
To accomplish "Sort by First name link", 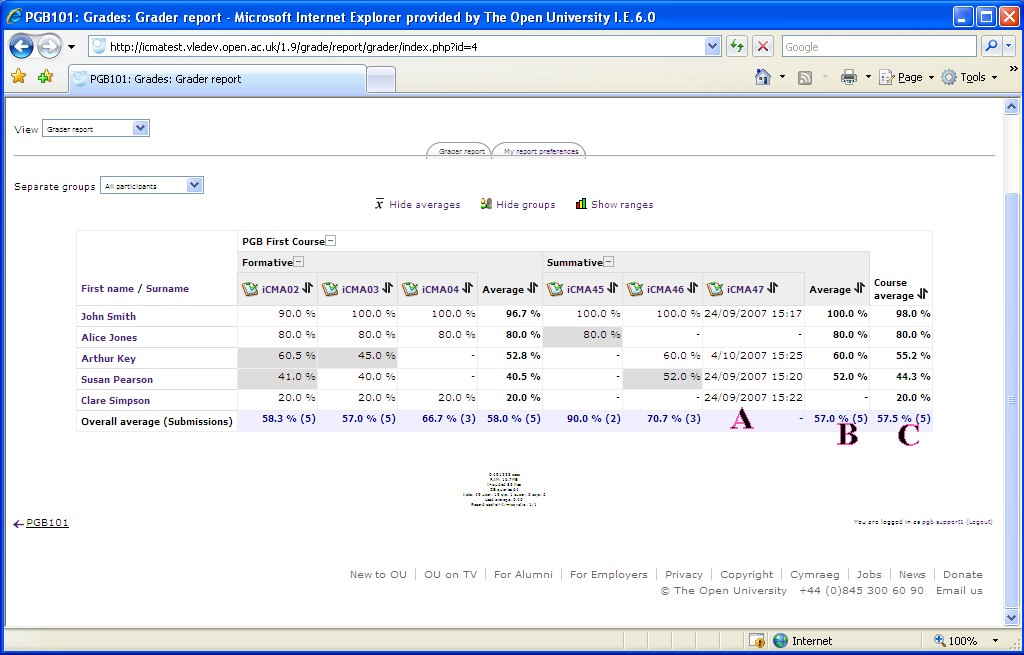I will click(x=107, y=288).
